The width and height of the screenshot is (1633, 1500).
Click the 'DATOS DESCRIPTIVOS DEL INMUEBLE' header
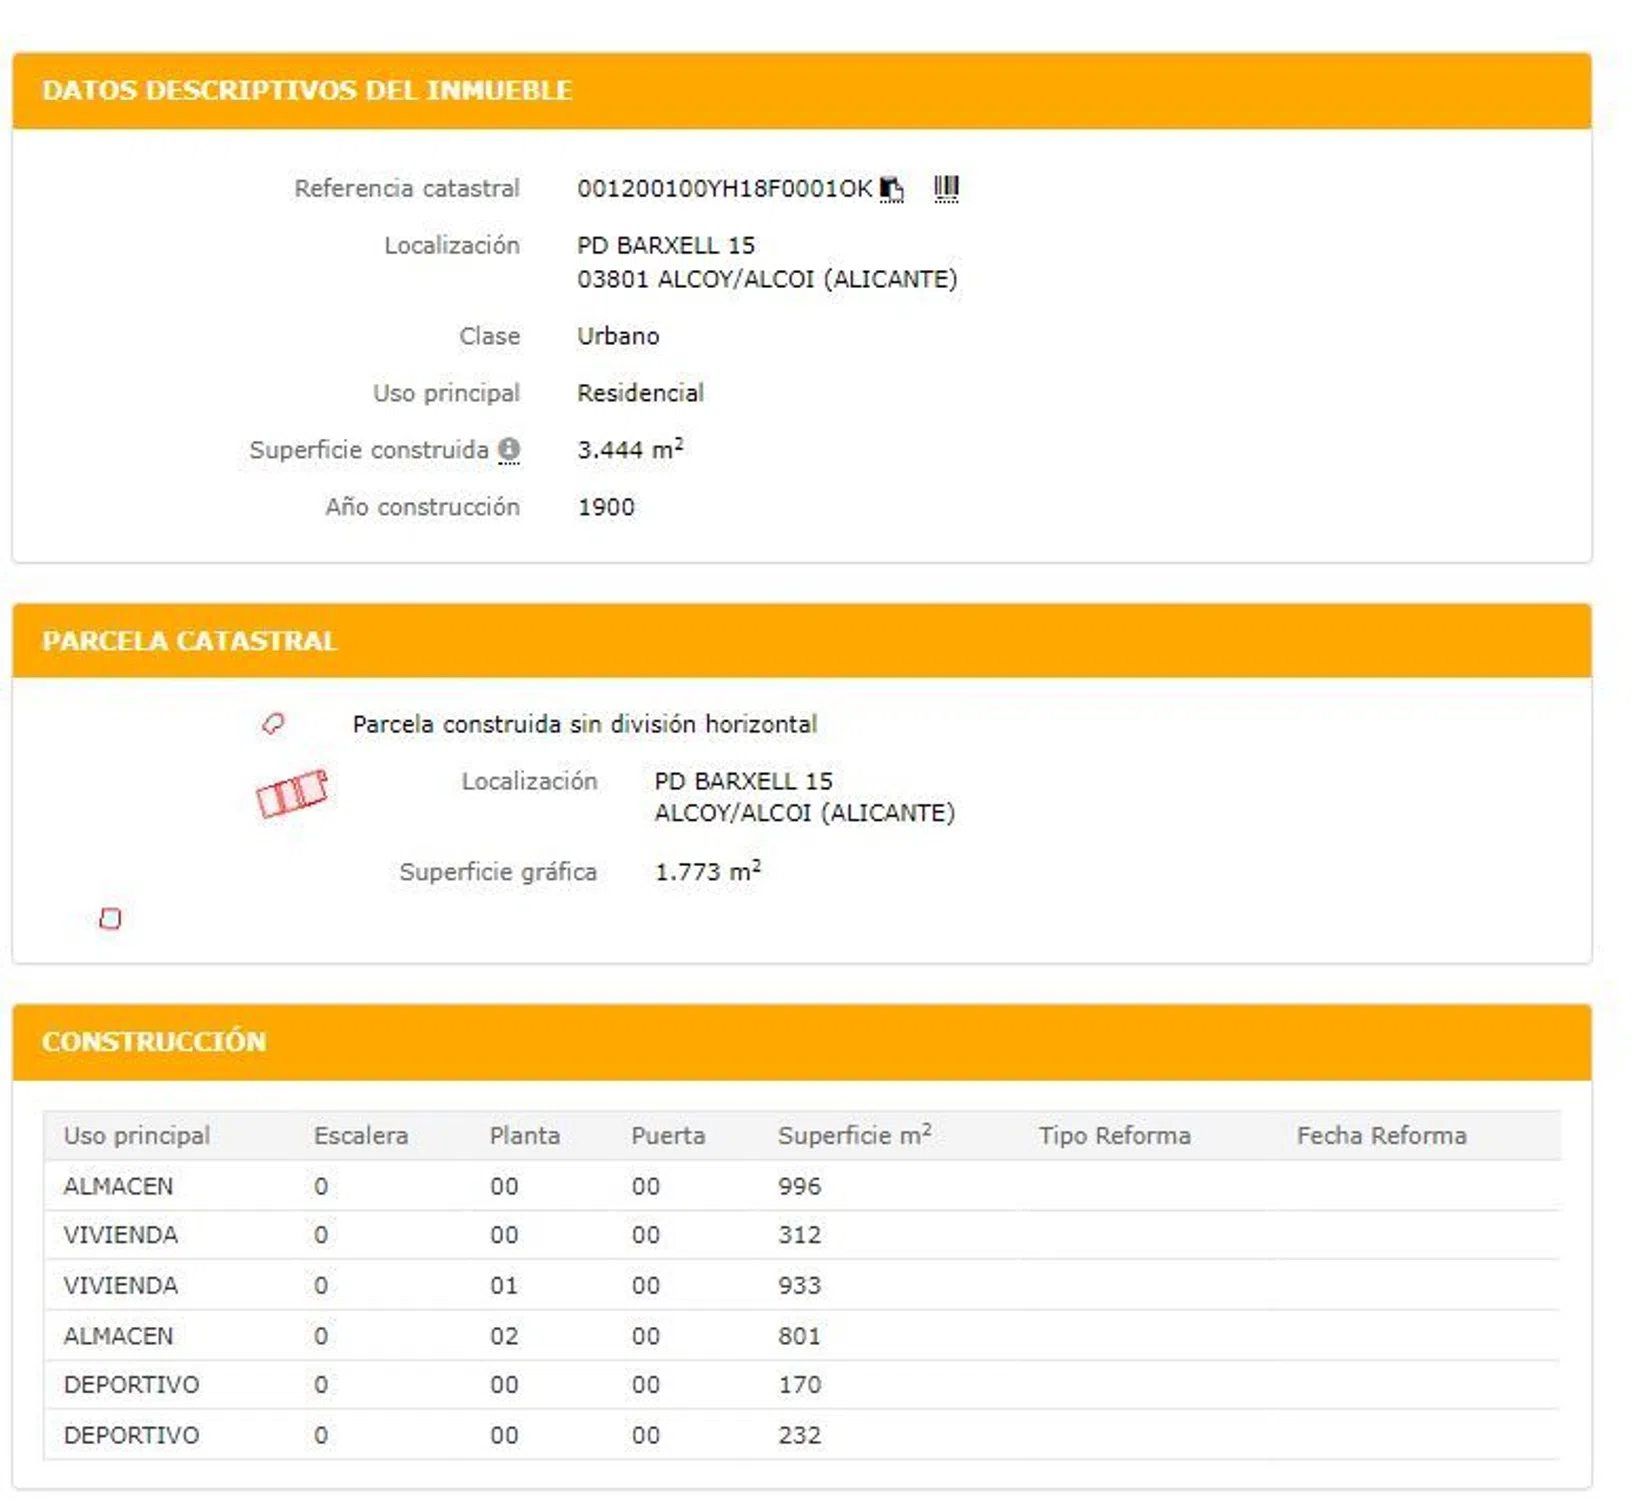307,90
